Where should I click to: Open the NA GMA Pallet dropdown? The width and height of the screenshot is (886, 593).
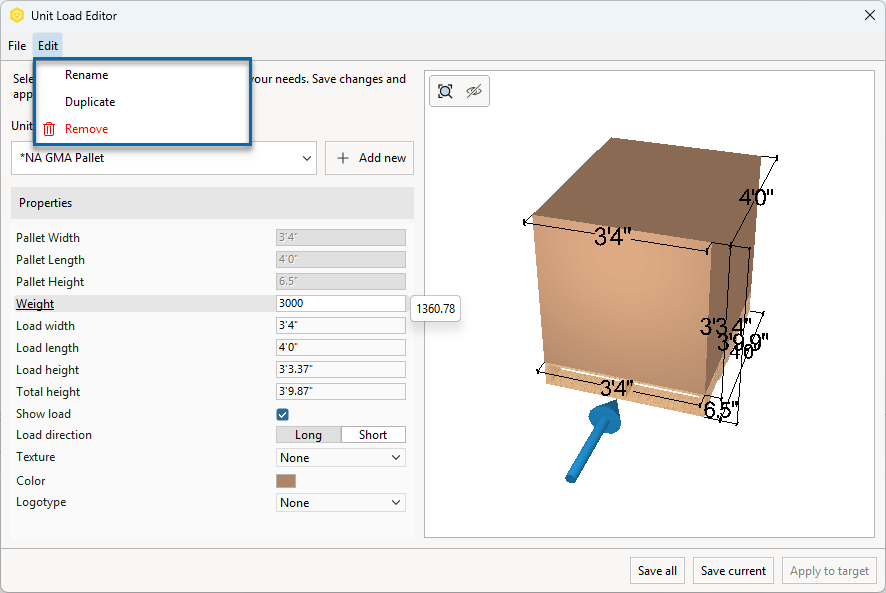[x=164, y=158]
